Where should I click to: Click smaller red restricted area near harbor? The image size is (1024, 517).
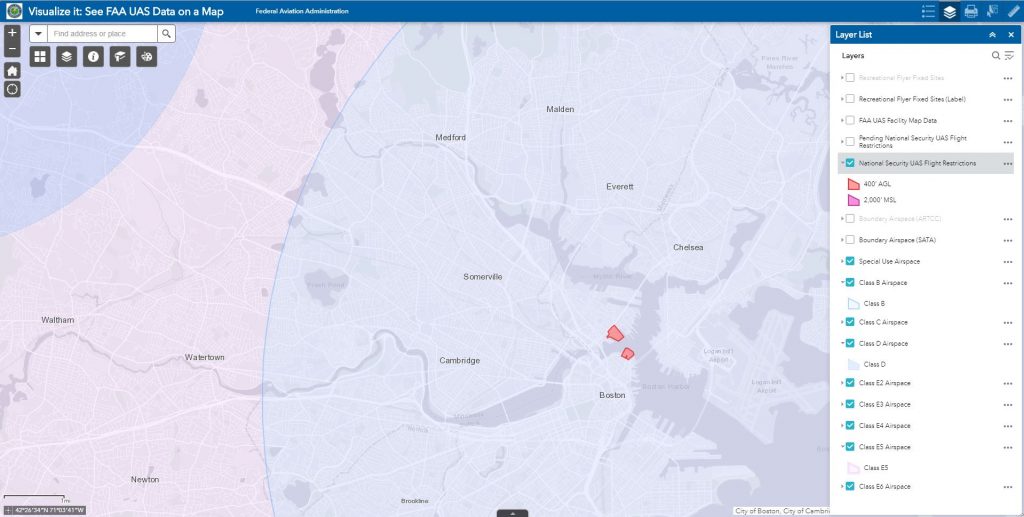coord(628,354)
